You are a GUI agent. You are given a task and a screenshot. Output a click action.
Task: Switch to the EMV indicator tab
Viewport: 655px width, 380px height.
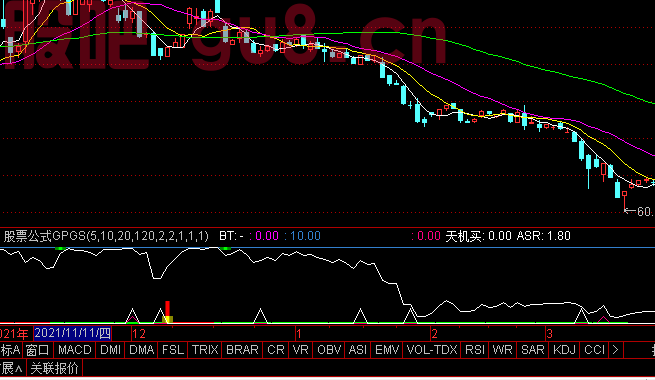pos(387,350)
